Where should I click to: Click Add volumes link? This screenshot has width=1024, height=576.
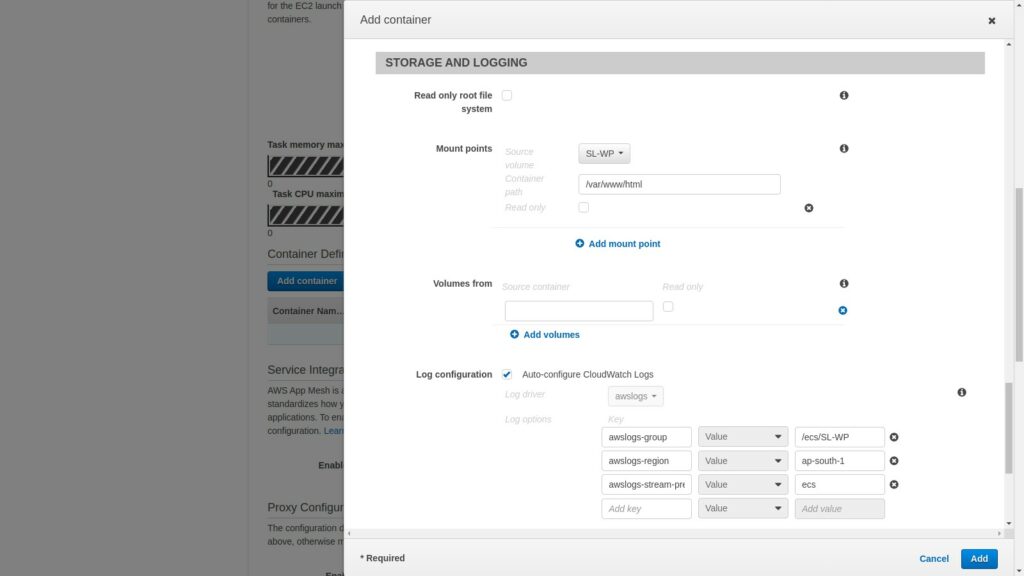coord(551,334)
